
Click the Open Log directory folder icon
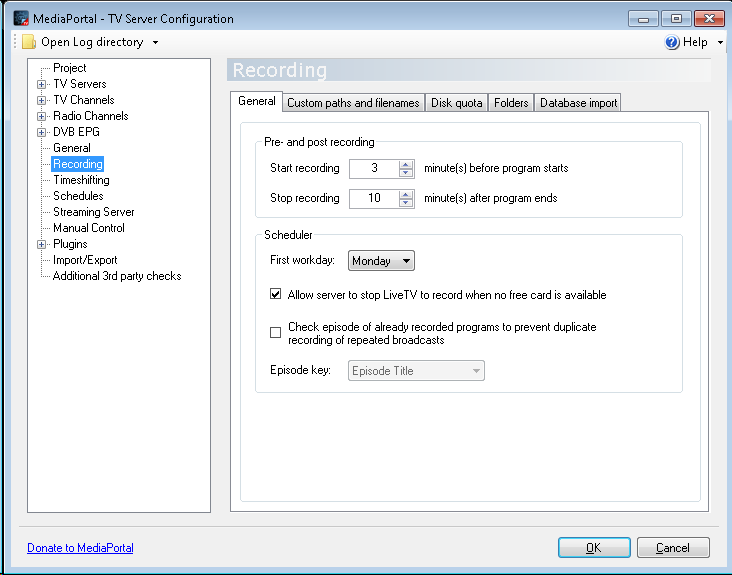pos(29,42)
